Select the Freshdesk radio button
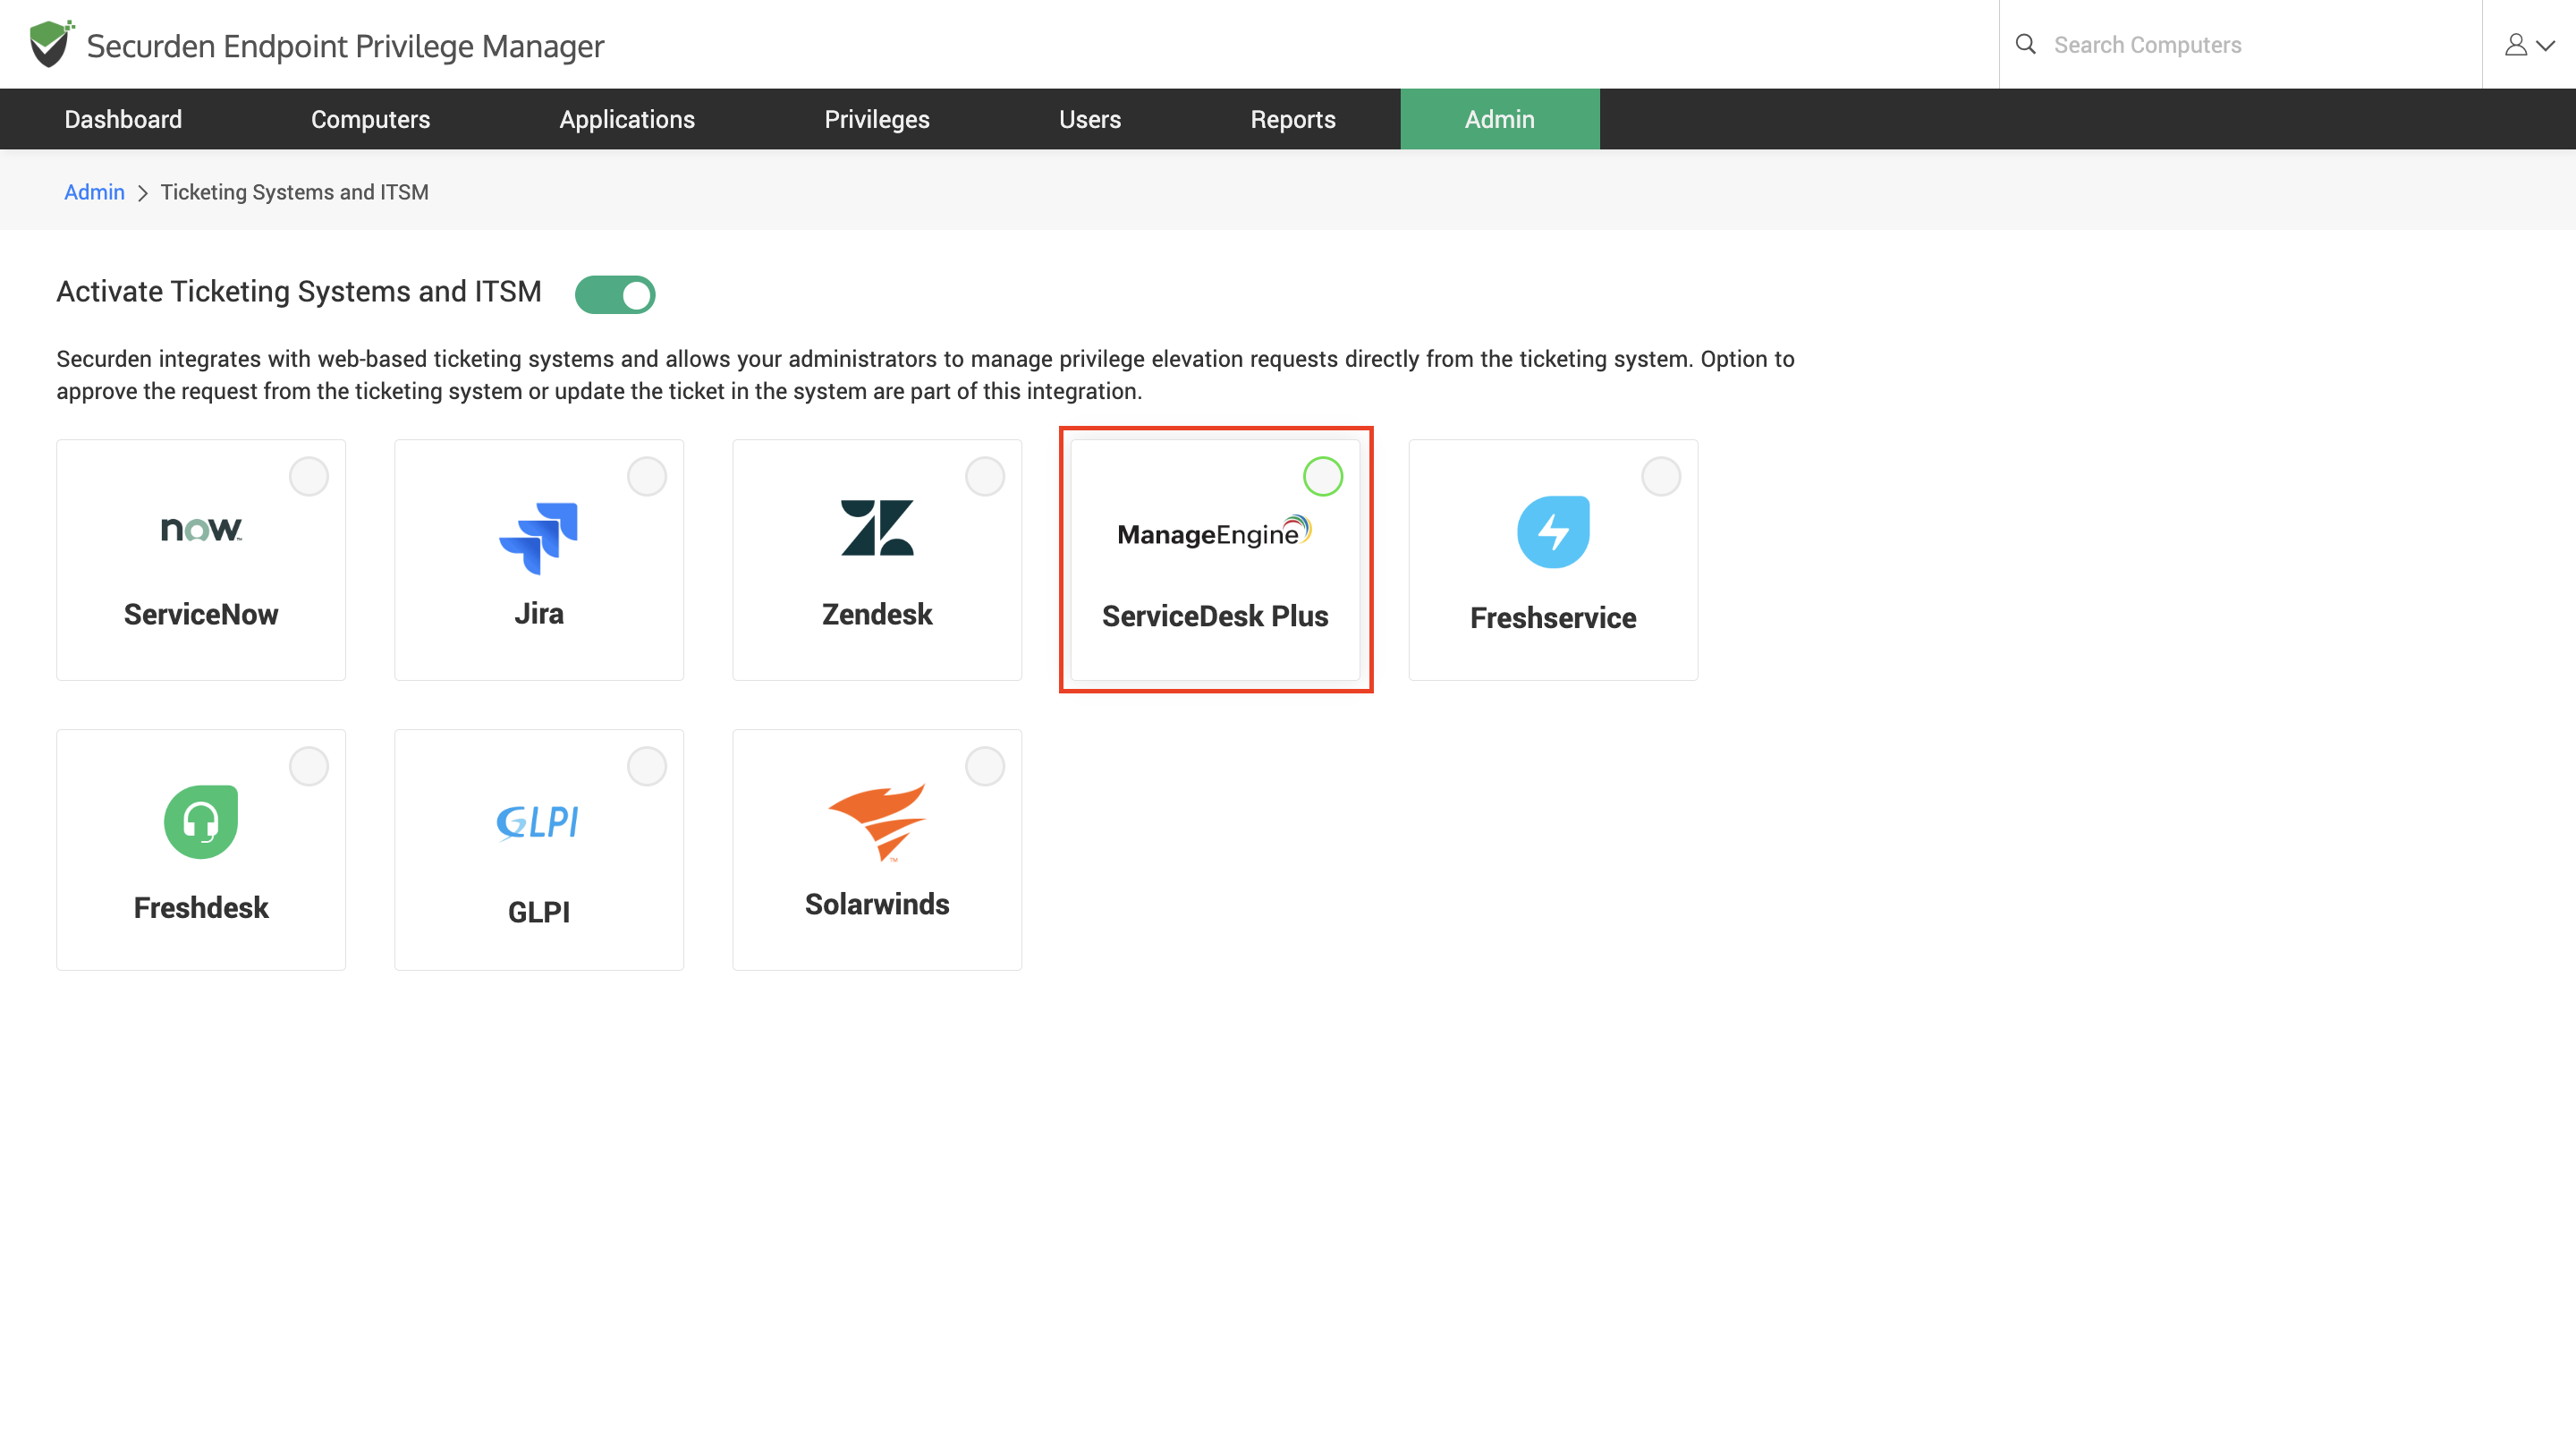The image size is (2576, 1453). pyautogui.click(x=309, y=766)
